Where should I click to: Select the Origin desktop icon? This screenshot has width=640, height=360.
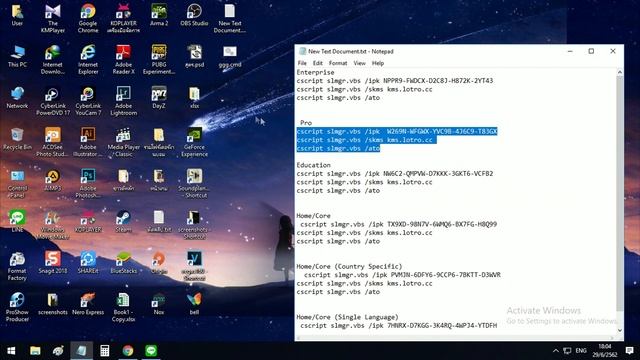[x=159, y=263]
